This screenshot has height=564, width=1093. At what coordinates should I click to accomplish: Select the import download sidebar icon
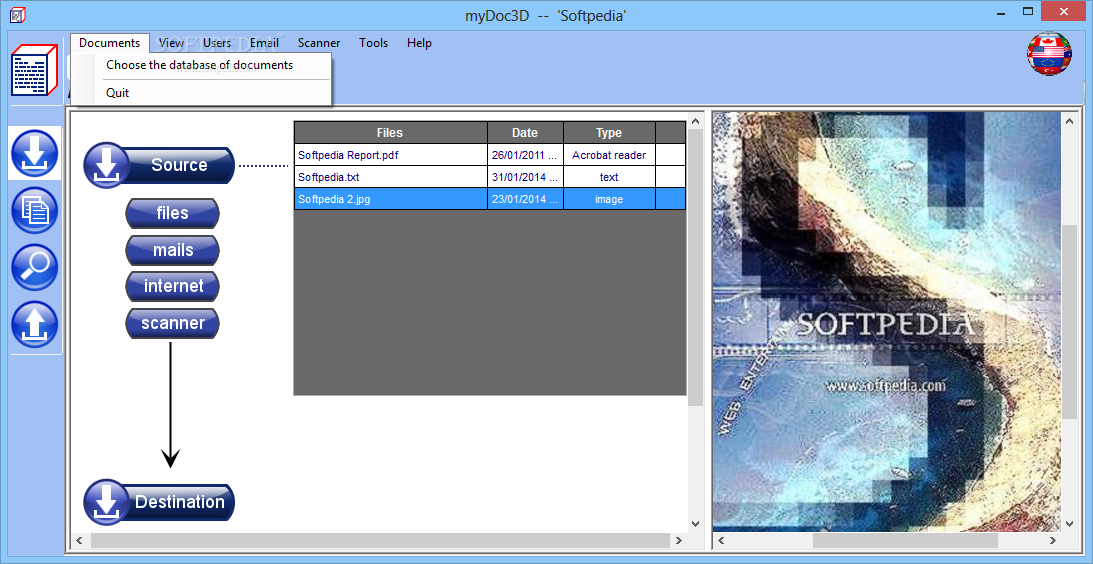34,153
